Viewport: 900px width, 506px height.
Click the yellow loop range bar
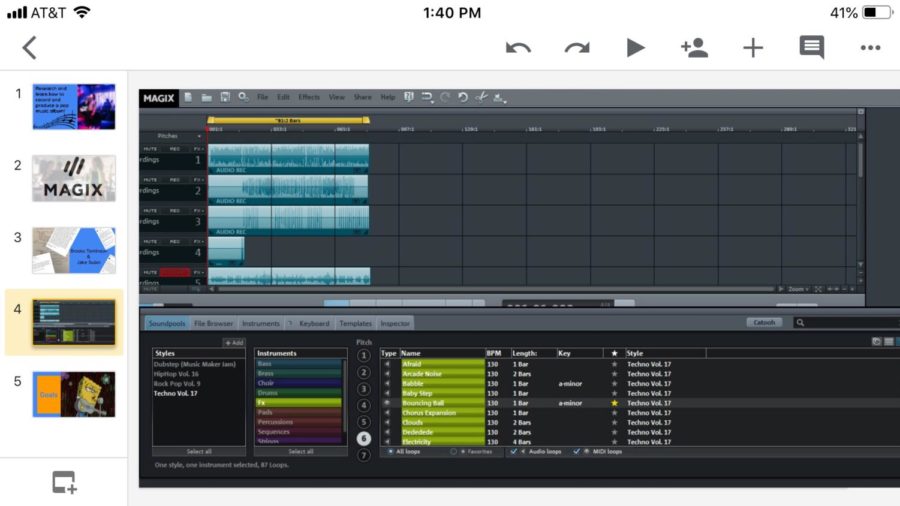pyautogui.click(x=288, y=120)
